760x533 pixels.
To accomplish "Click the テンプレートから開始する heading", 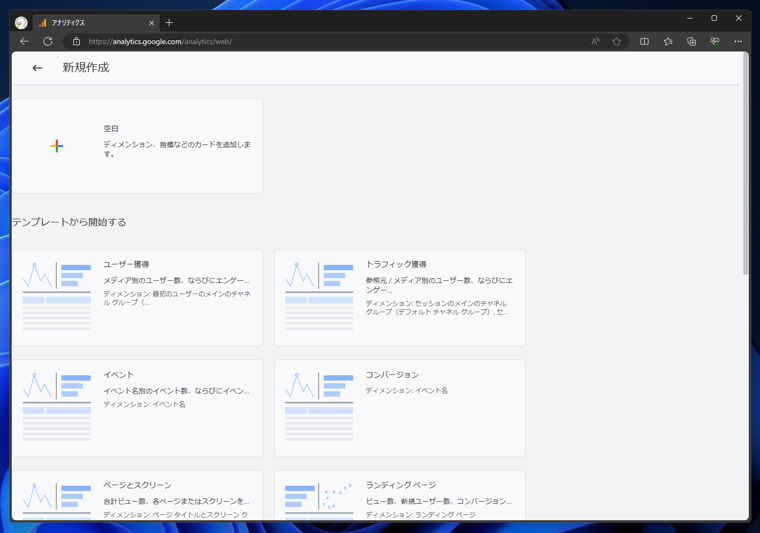I will [x=69, y=222].
